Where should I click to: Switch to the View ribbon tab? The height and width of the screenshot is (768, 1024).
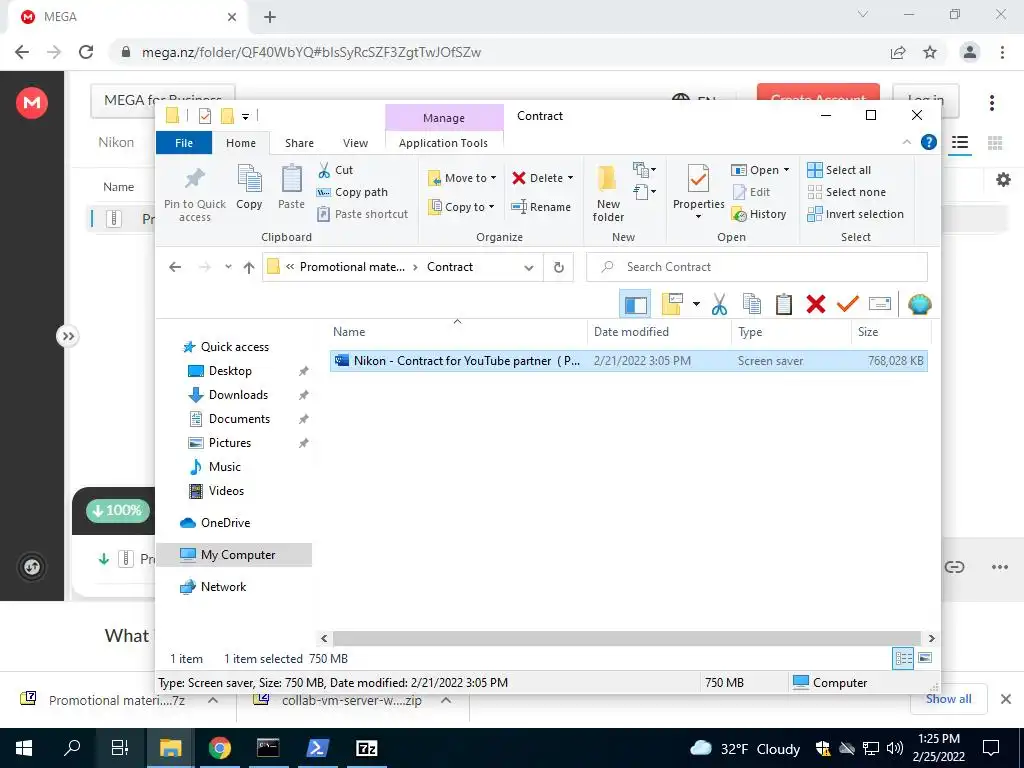pos(355,143)
